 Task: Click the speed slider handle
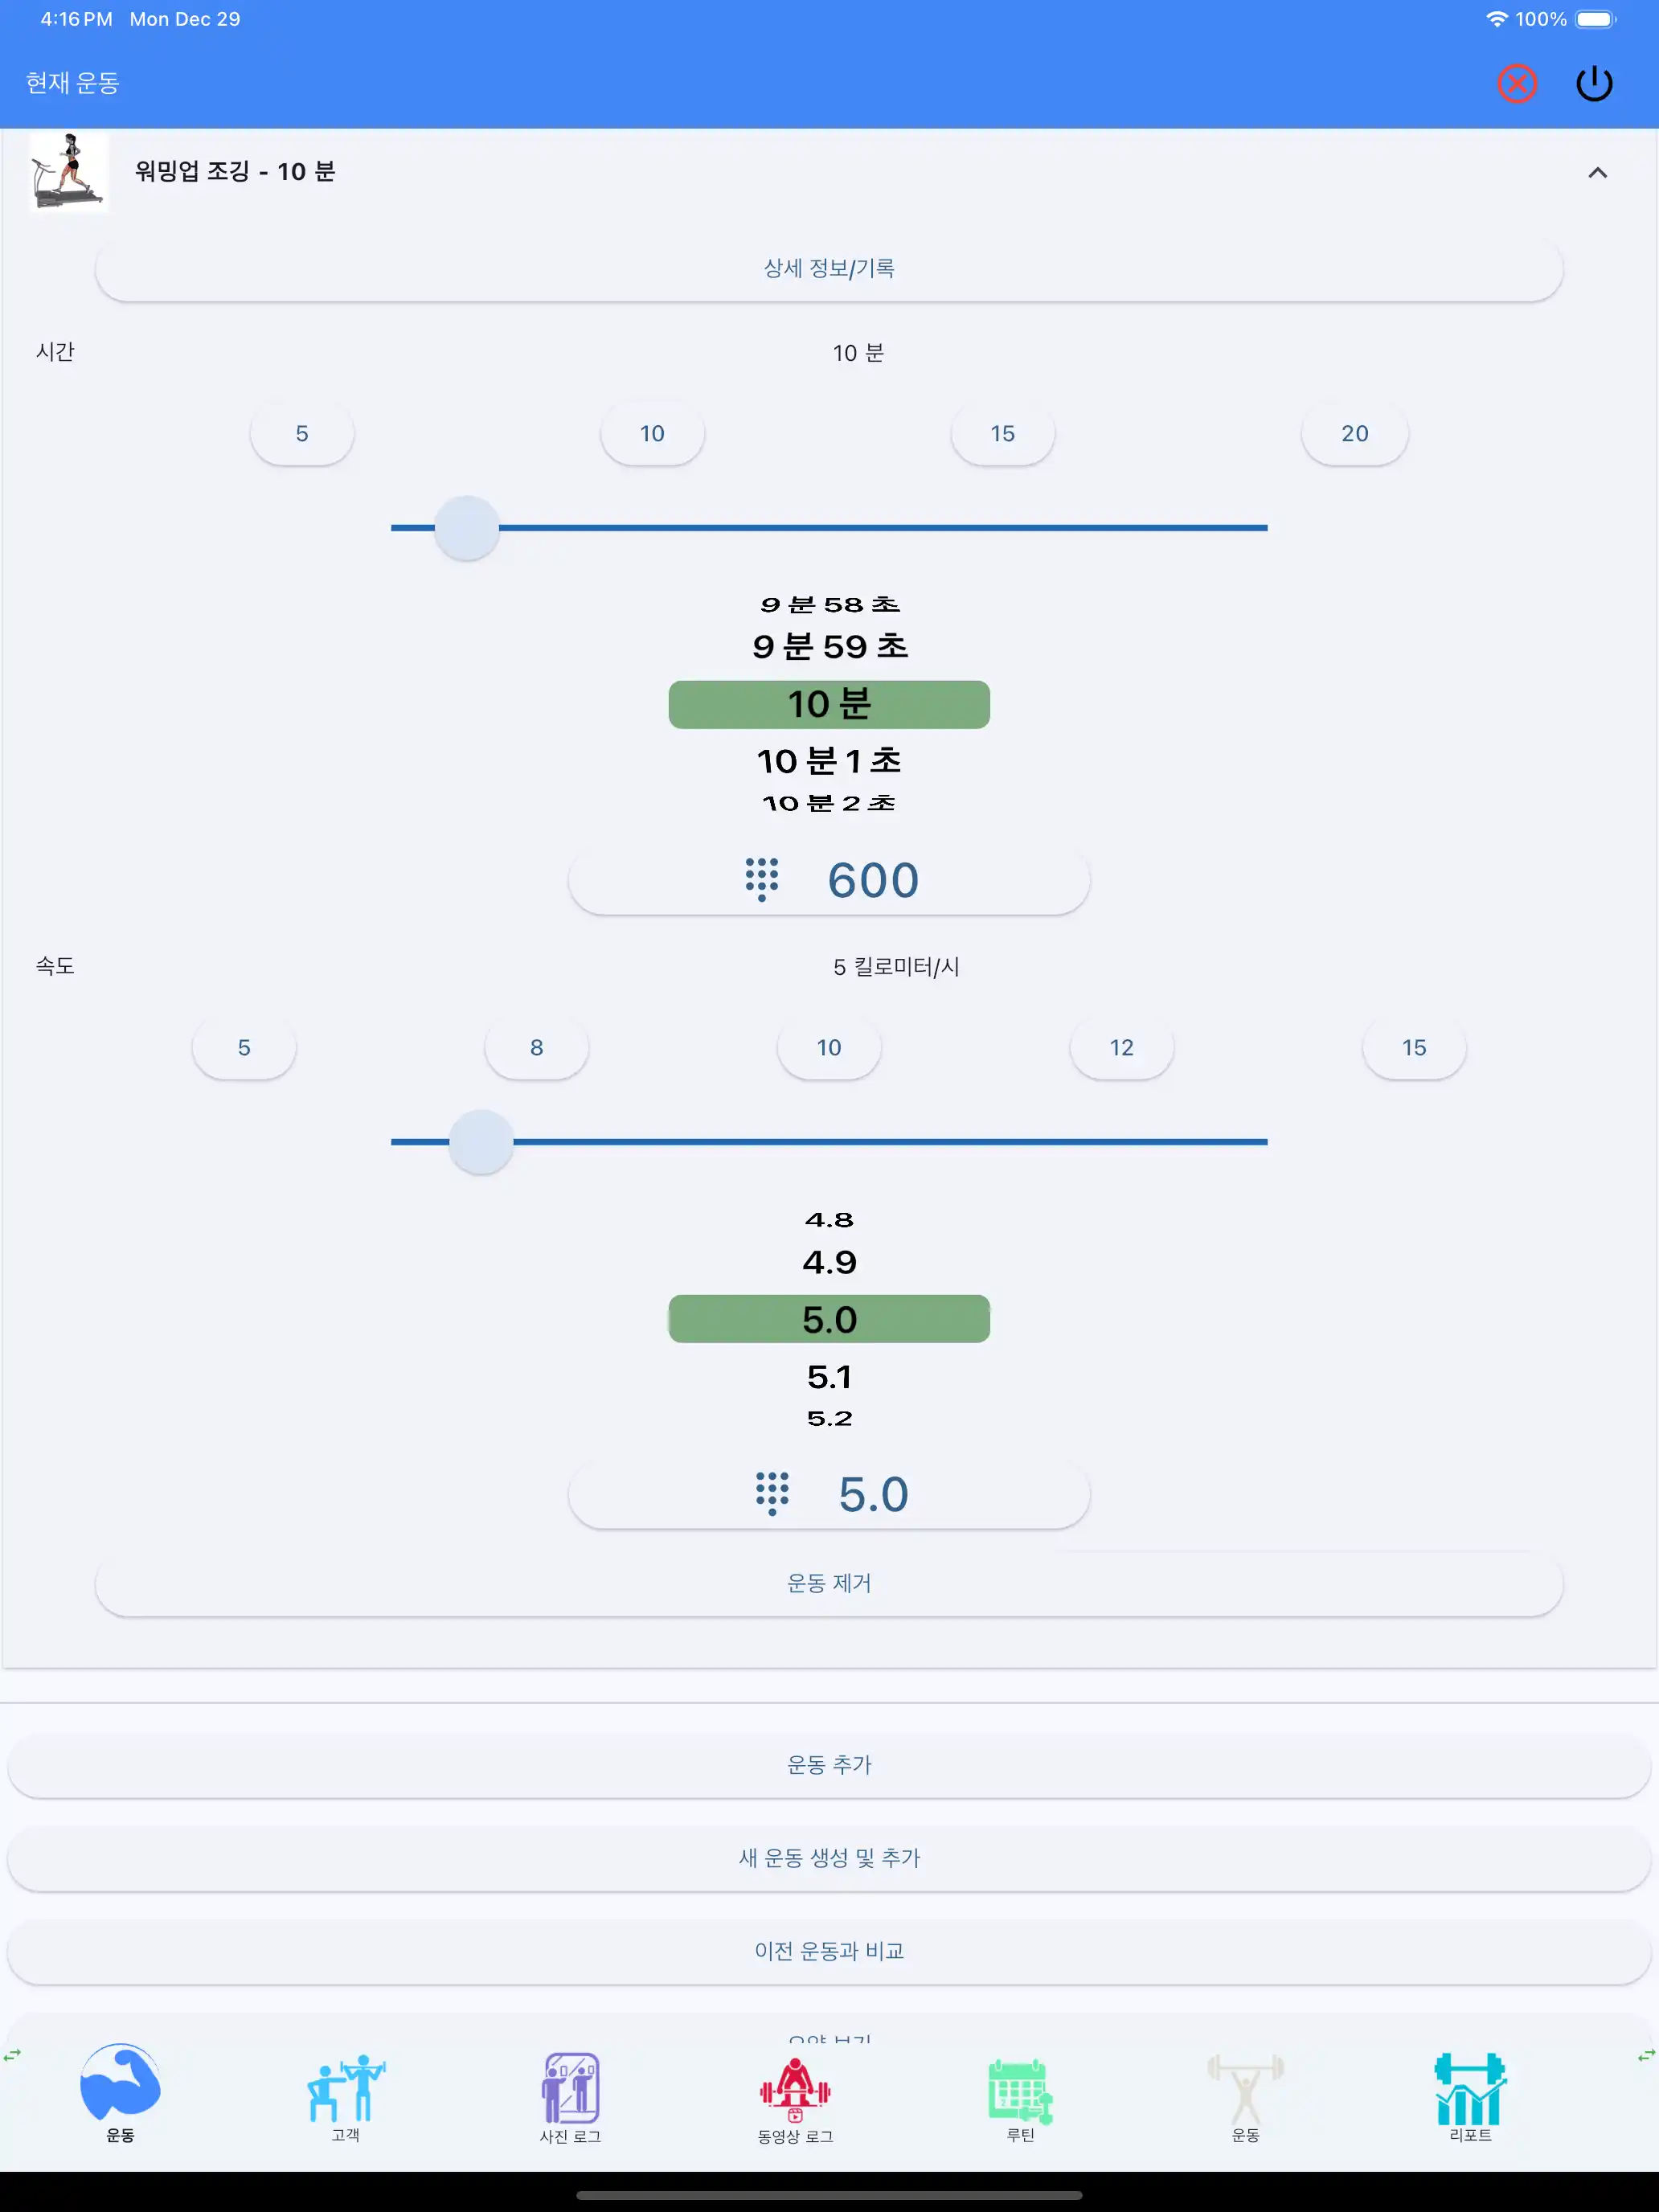pyautogui.click(x=481, y=1143)
